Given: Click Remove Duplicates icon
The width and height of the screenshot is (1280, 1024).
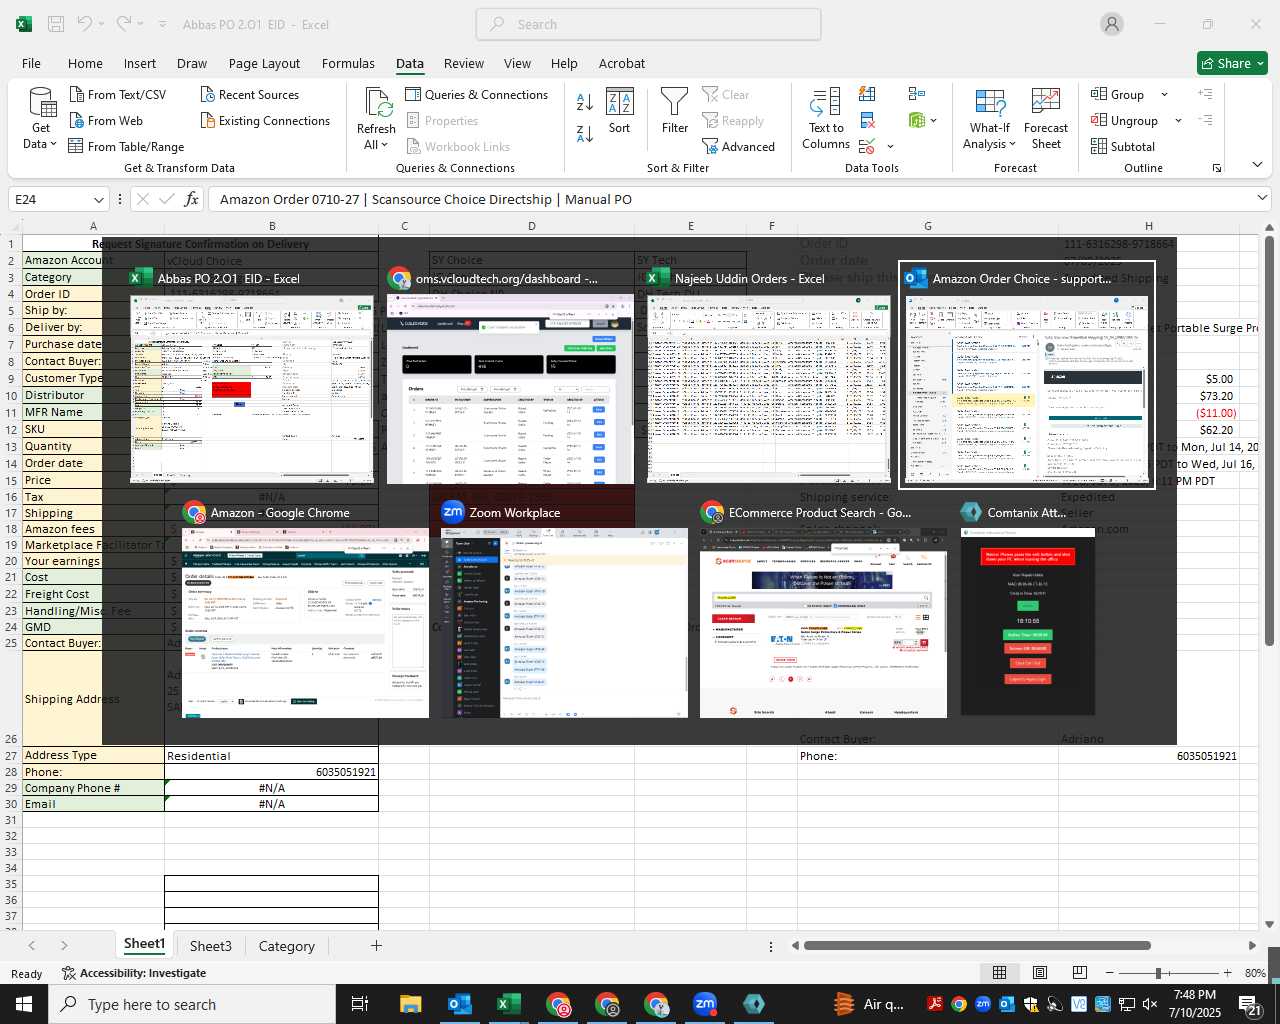Looking at the screenshot, I should pyautogui.click(x=867, y=120).
